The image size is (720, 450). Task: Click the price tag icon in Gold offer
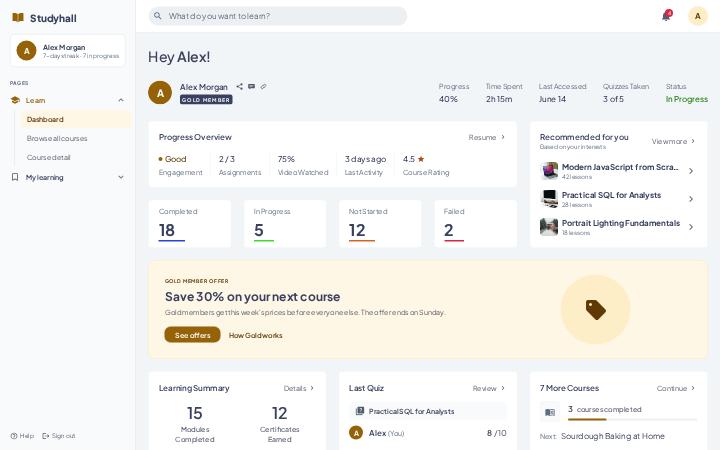pos(596,309)
